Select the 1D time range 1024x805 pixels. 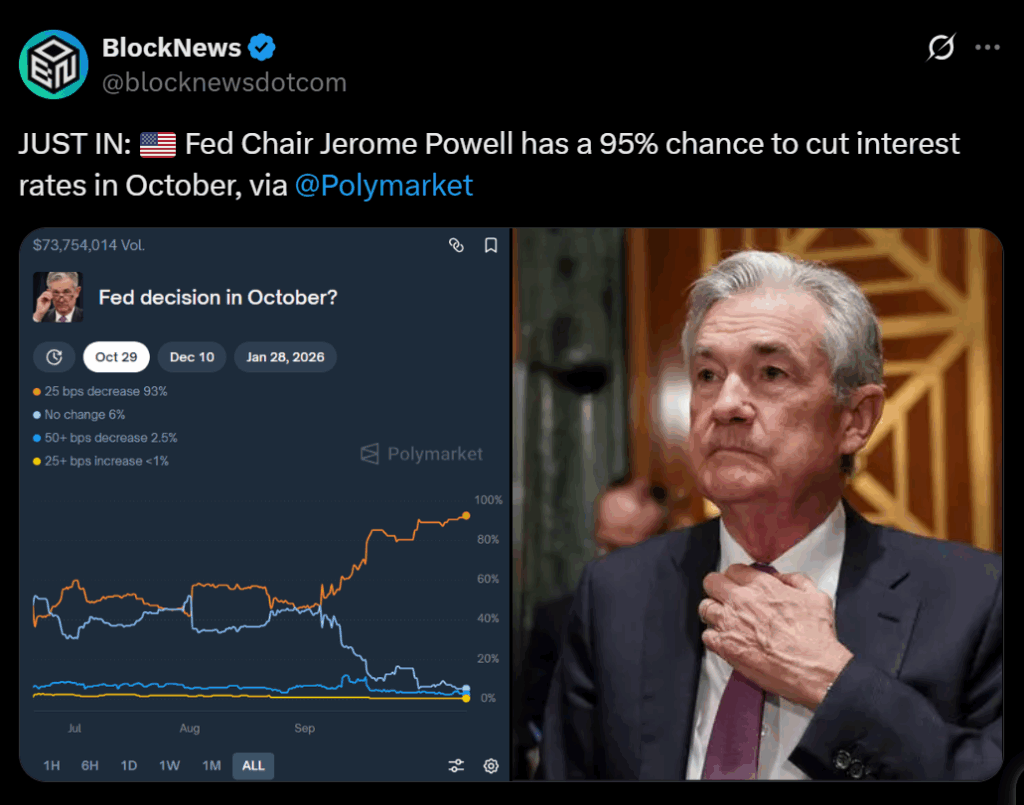(x=129, y=766)
